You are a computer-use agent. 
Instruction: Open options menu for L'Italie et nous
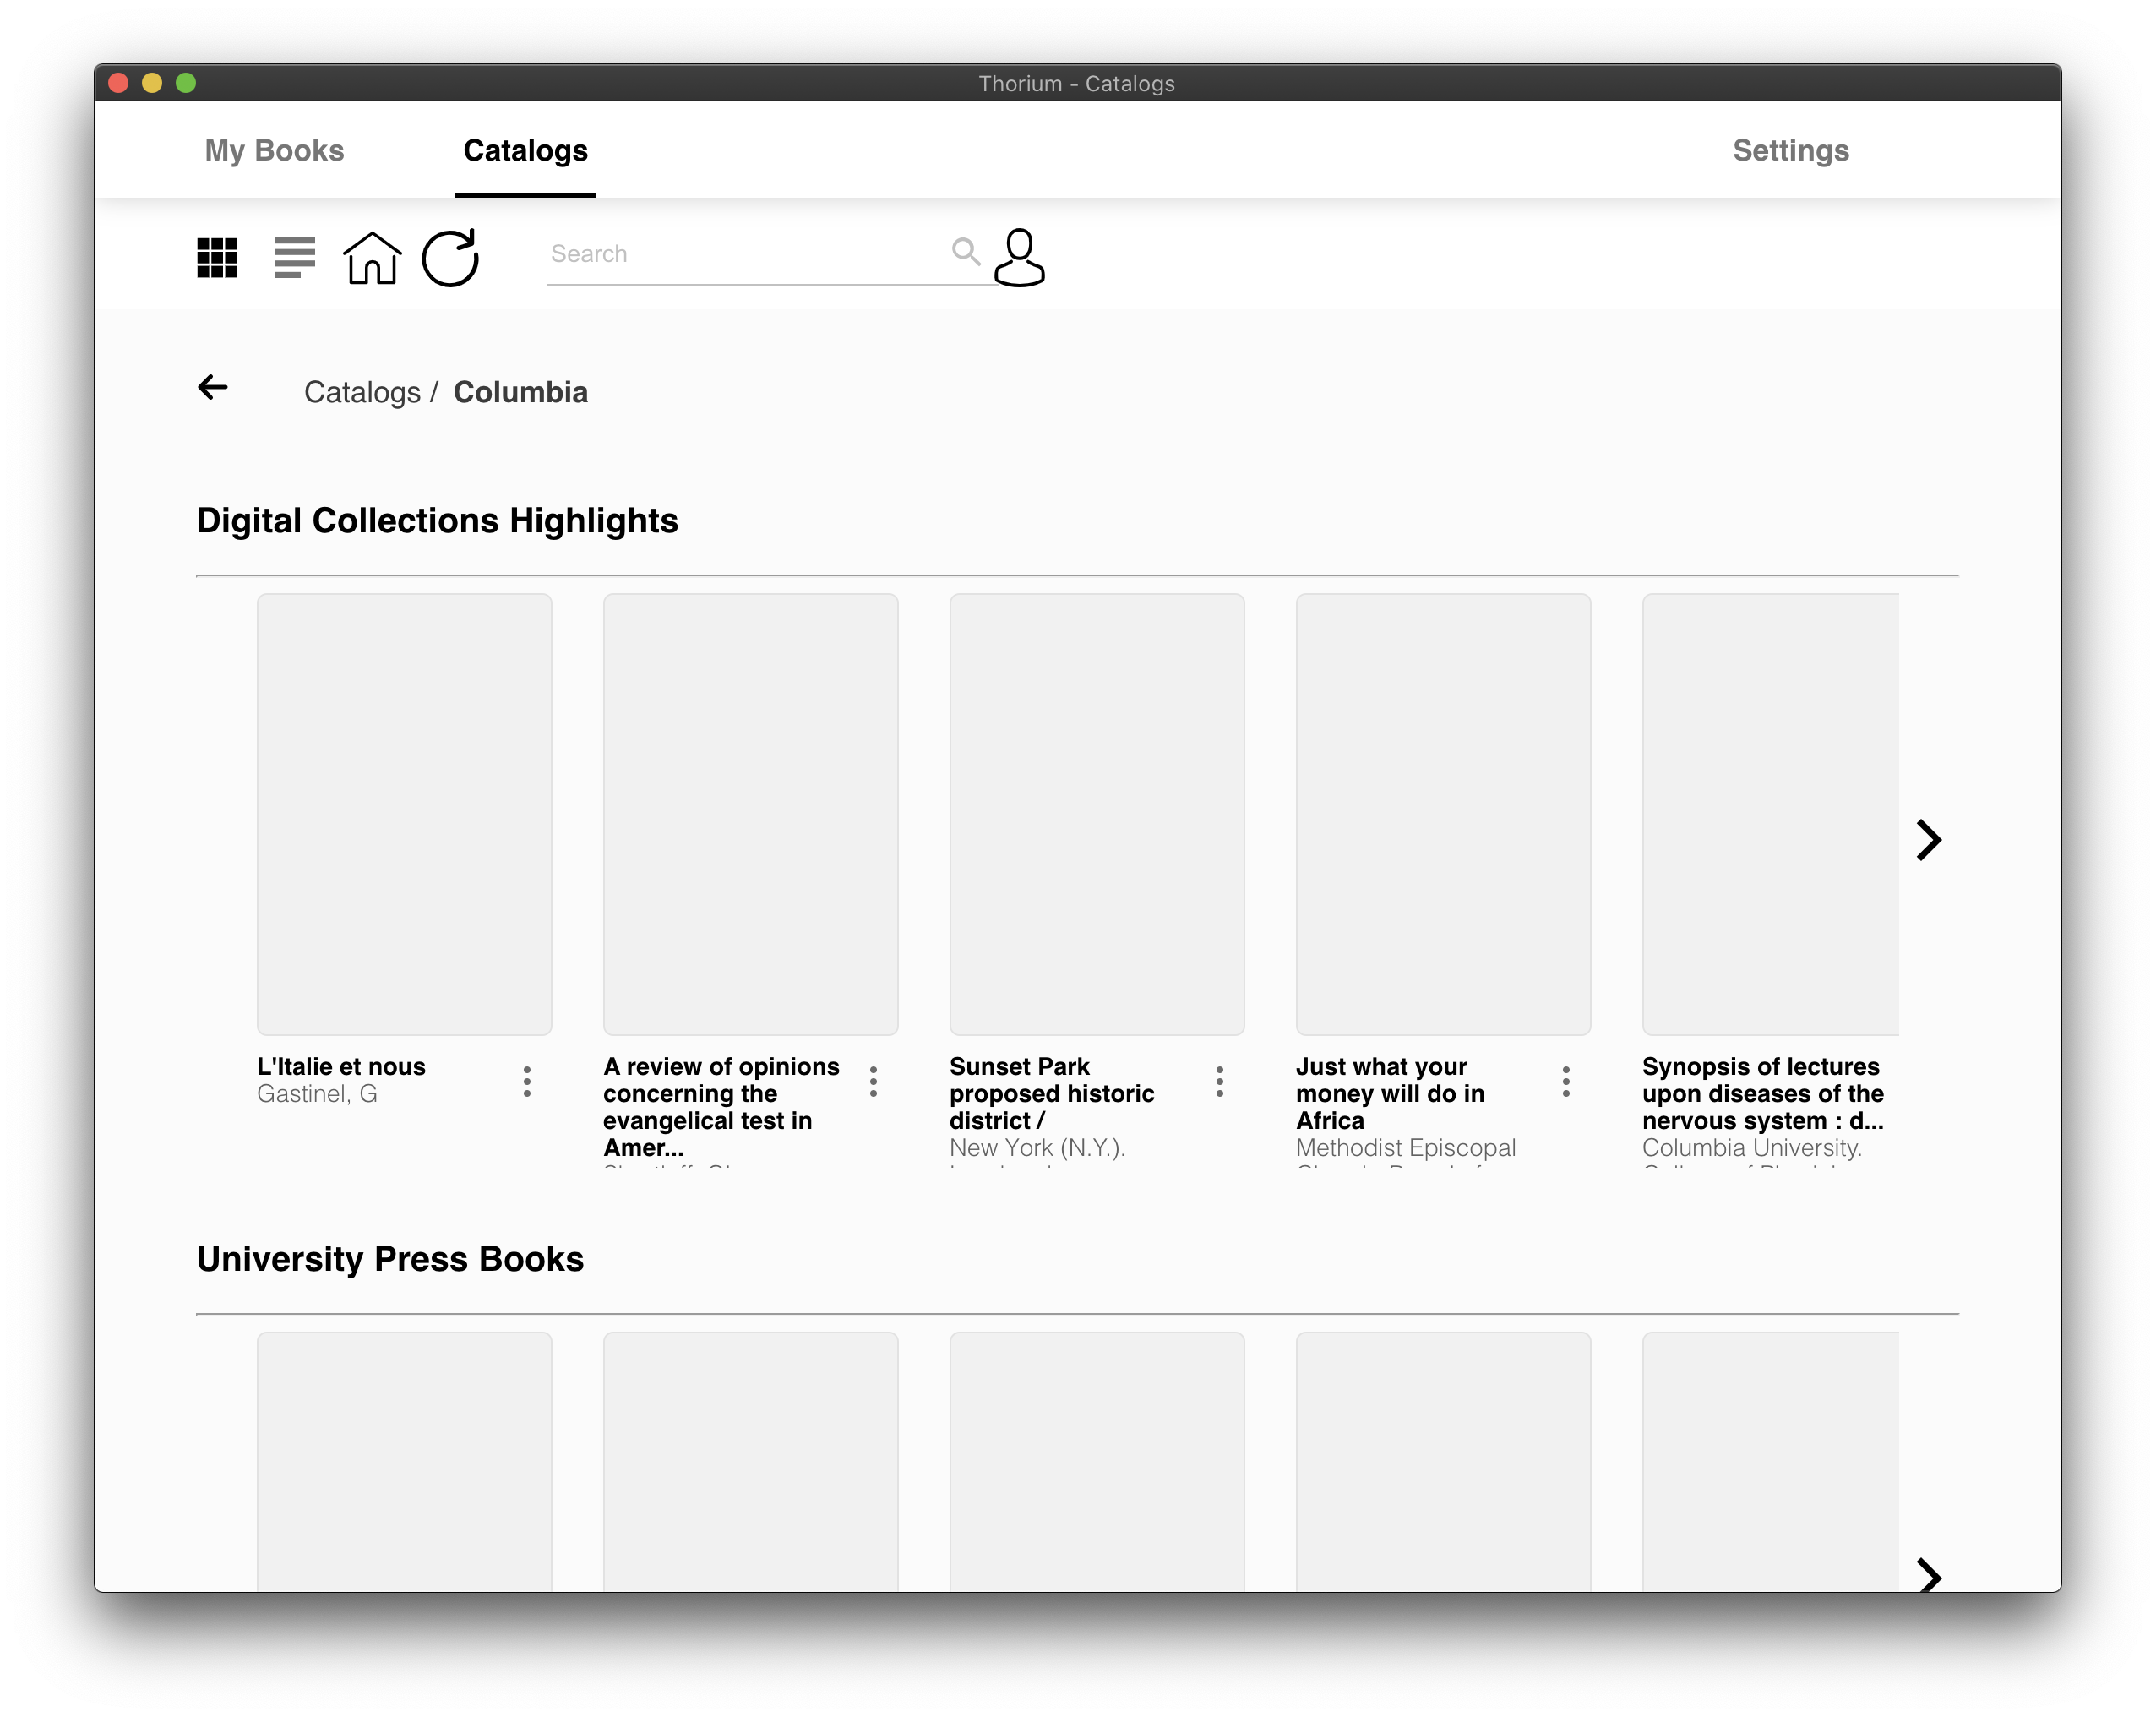click(527, 1081)
